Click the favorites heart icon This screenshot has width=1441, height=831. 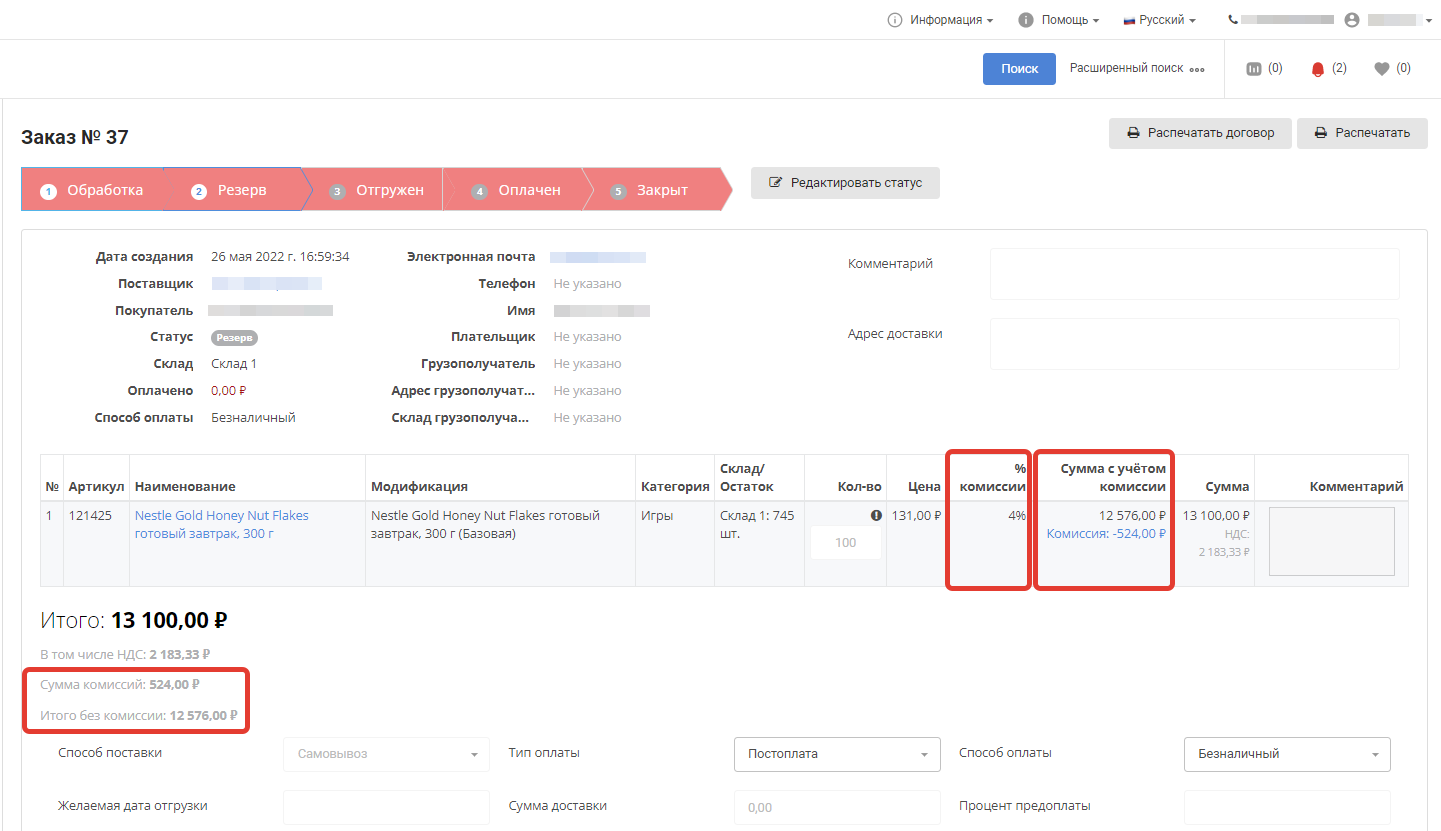[1382, 69]
